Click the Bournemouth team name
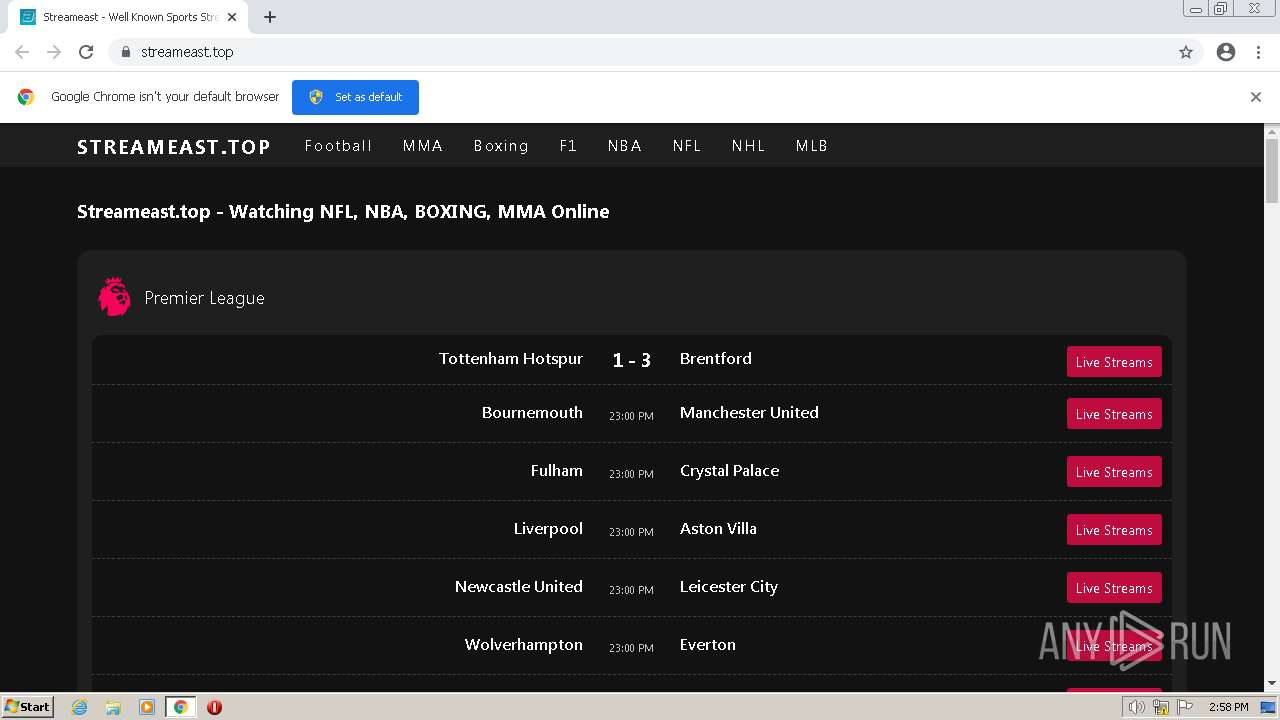This screenshot has height=720, width=1280. (x=532, y=413)
